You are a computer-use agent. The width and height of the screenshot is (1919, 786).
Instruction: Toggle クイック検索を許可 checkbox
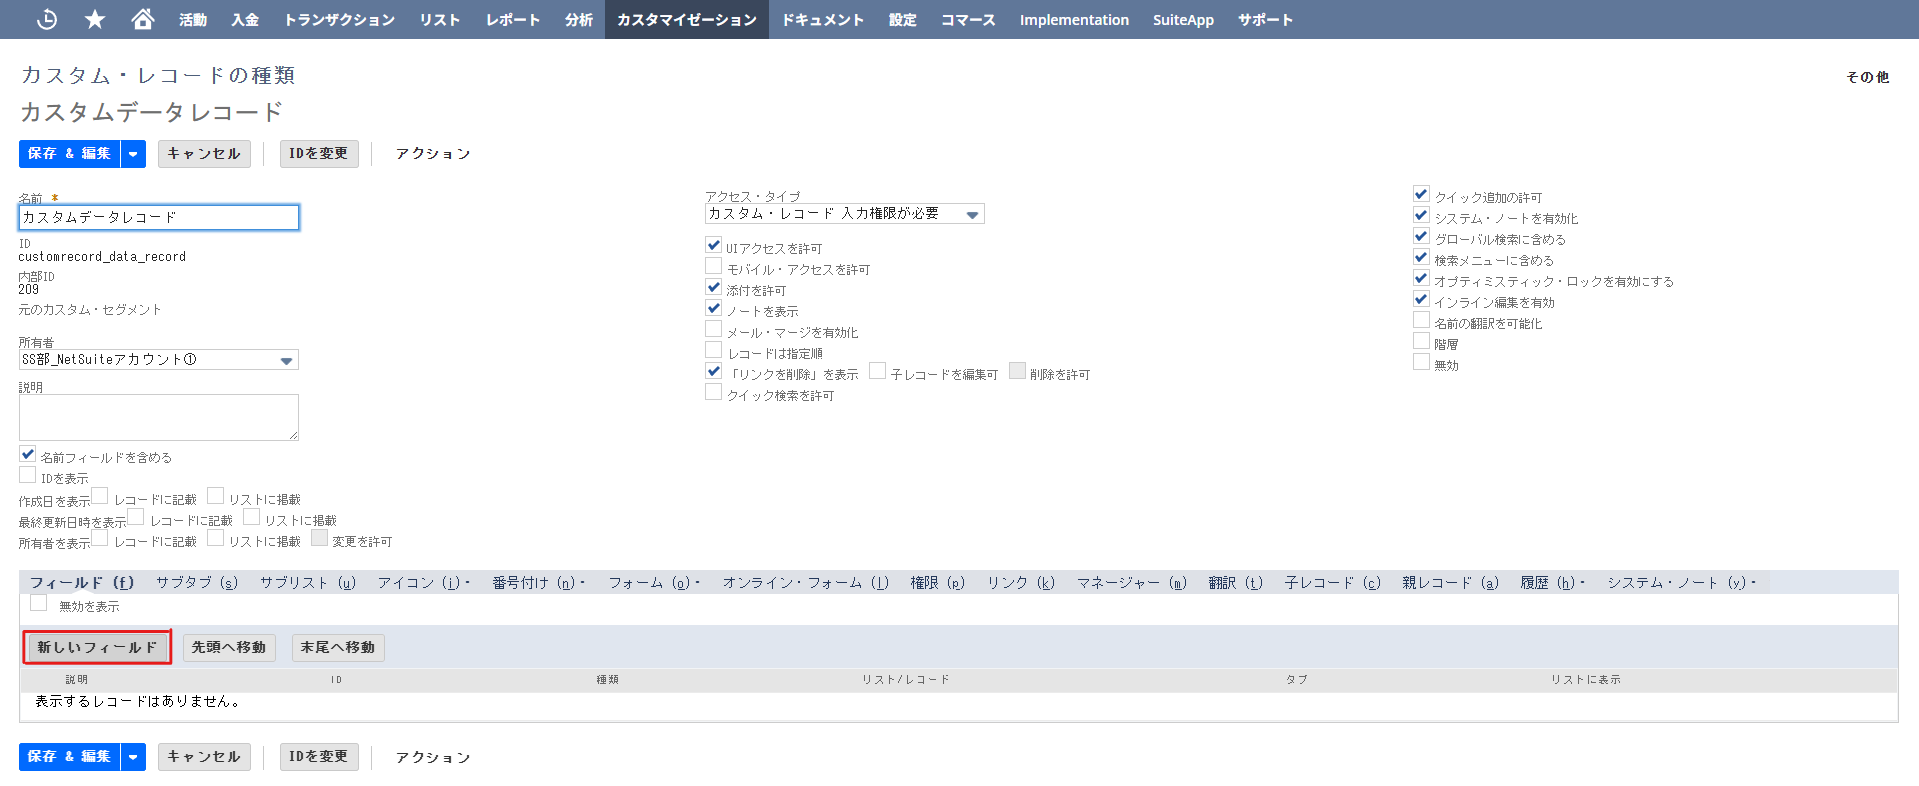pos(714,392)
